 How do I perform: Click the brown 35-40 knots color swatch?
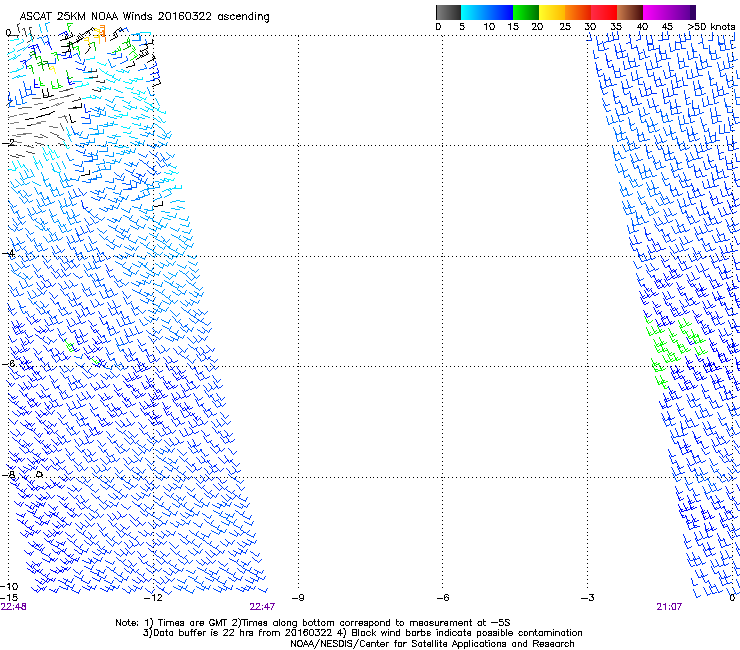(x=630, y=12)
